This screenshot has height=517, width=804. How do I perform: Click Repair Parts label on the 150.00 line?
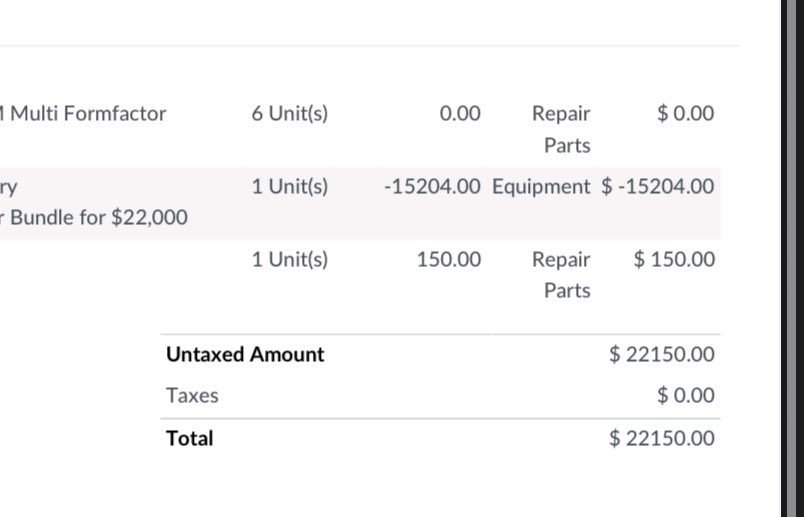(x=561, y=275)
